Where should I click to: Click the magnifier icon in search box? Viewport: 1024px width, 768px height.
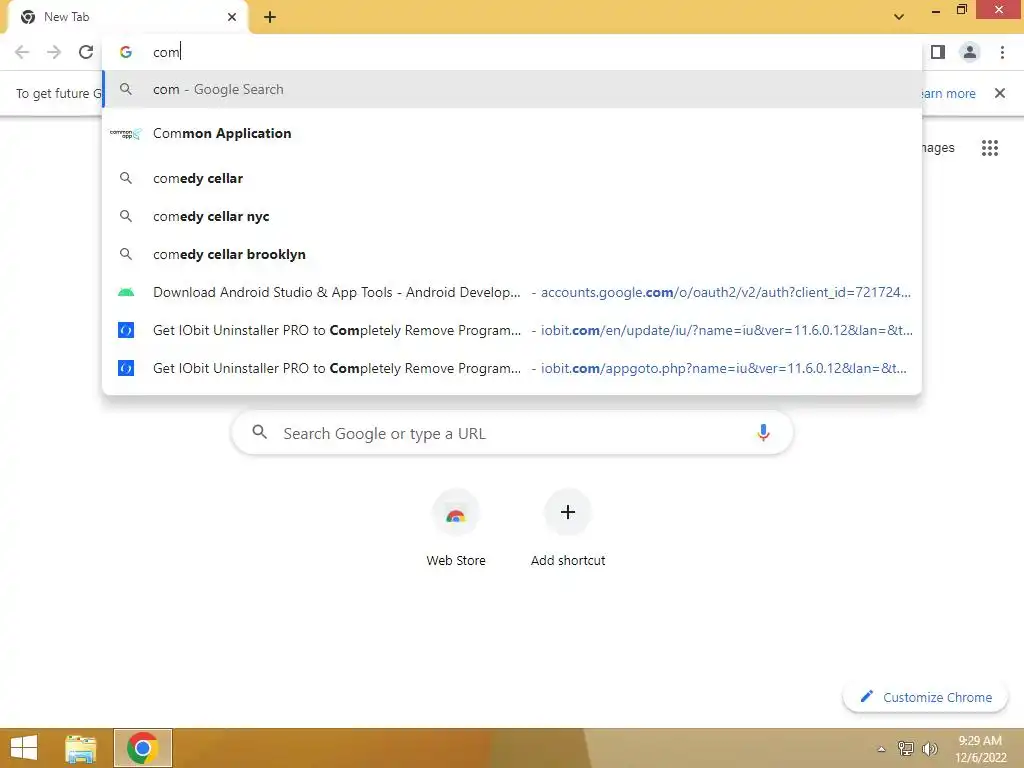pyautogui.click(x=259, y=432)
